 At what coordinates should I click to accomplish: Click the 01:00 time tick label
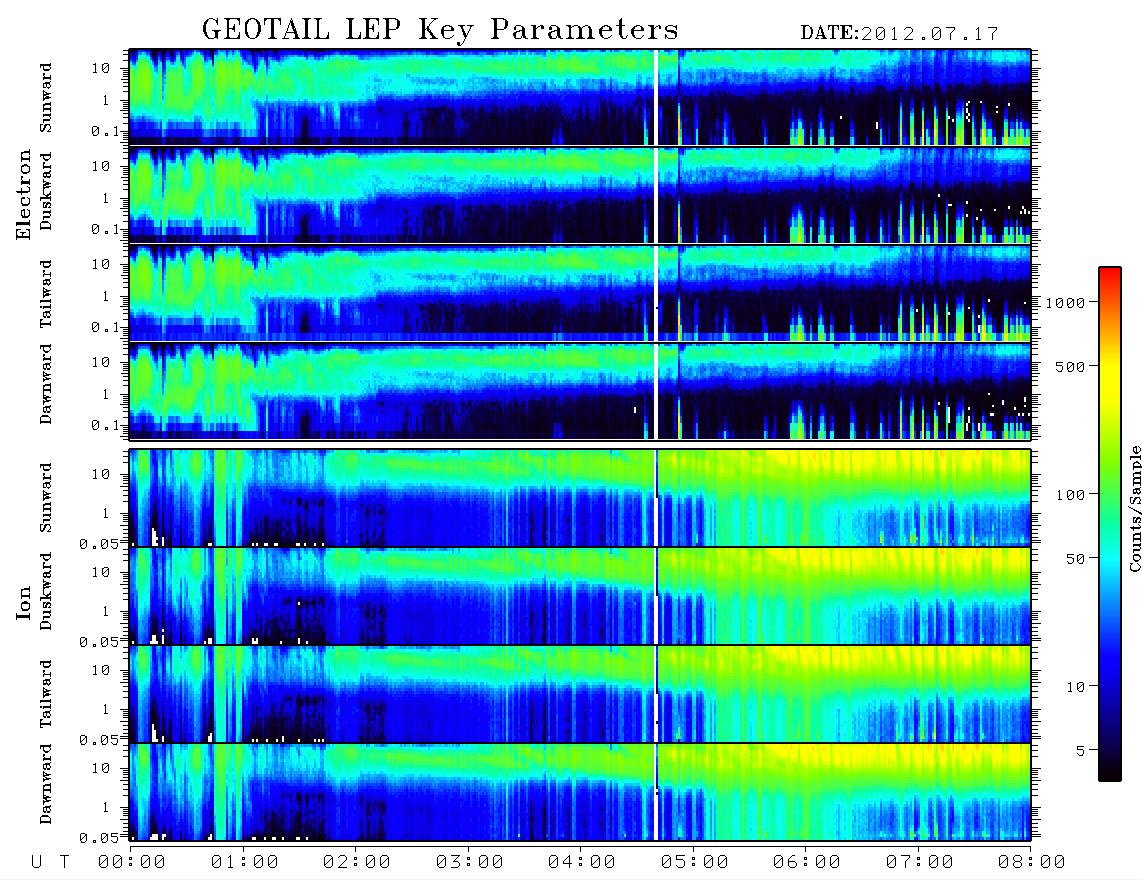click(244, 863)
